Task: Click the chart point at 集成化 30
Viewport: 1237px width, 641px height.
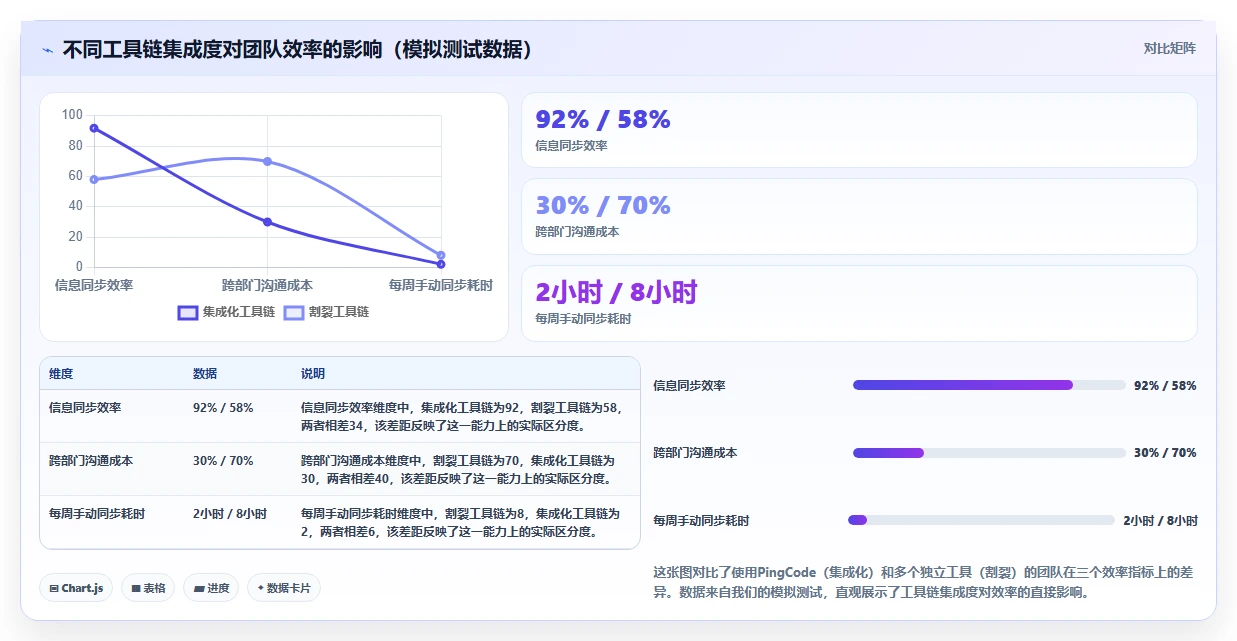Action: click(267, 222)
